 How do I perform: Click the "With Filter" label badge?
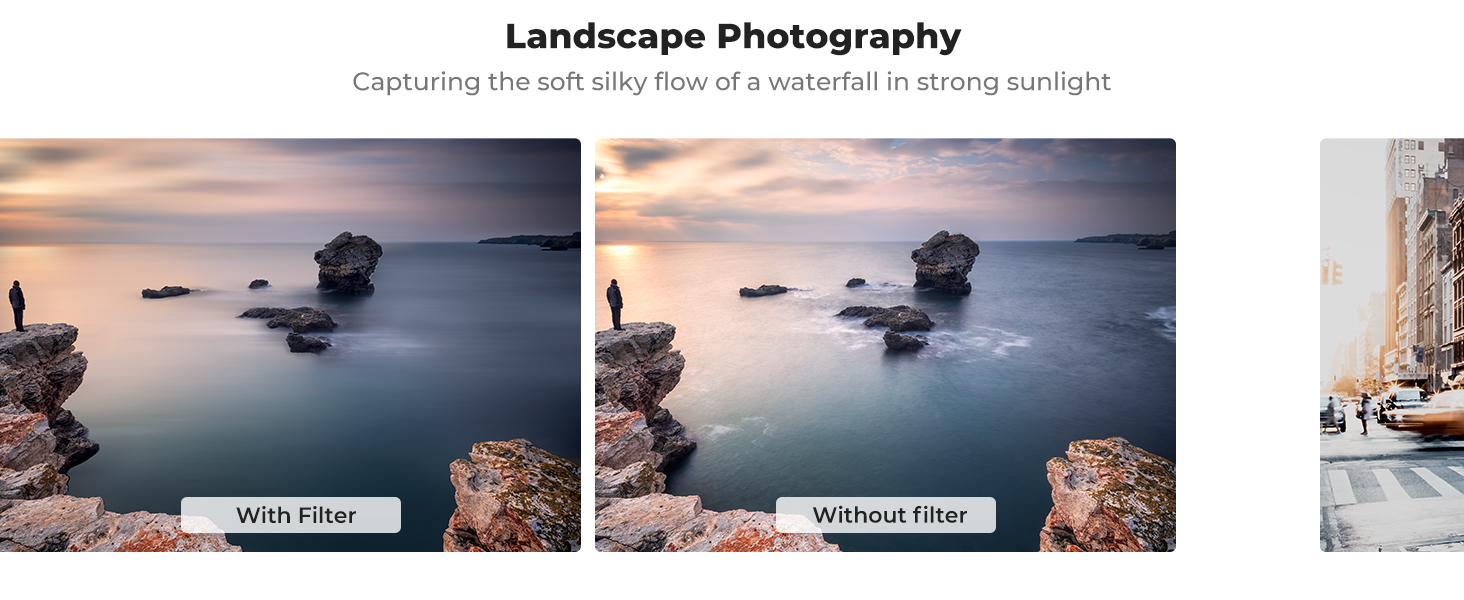[291, 515]
